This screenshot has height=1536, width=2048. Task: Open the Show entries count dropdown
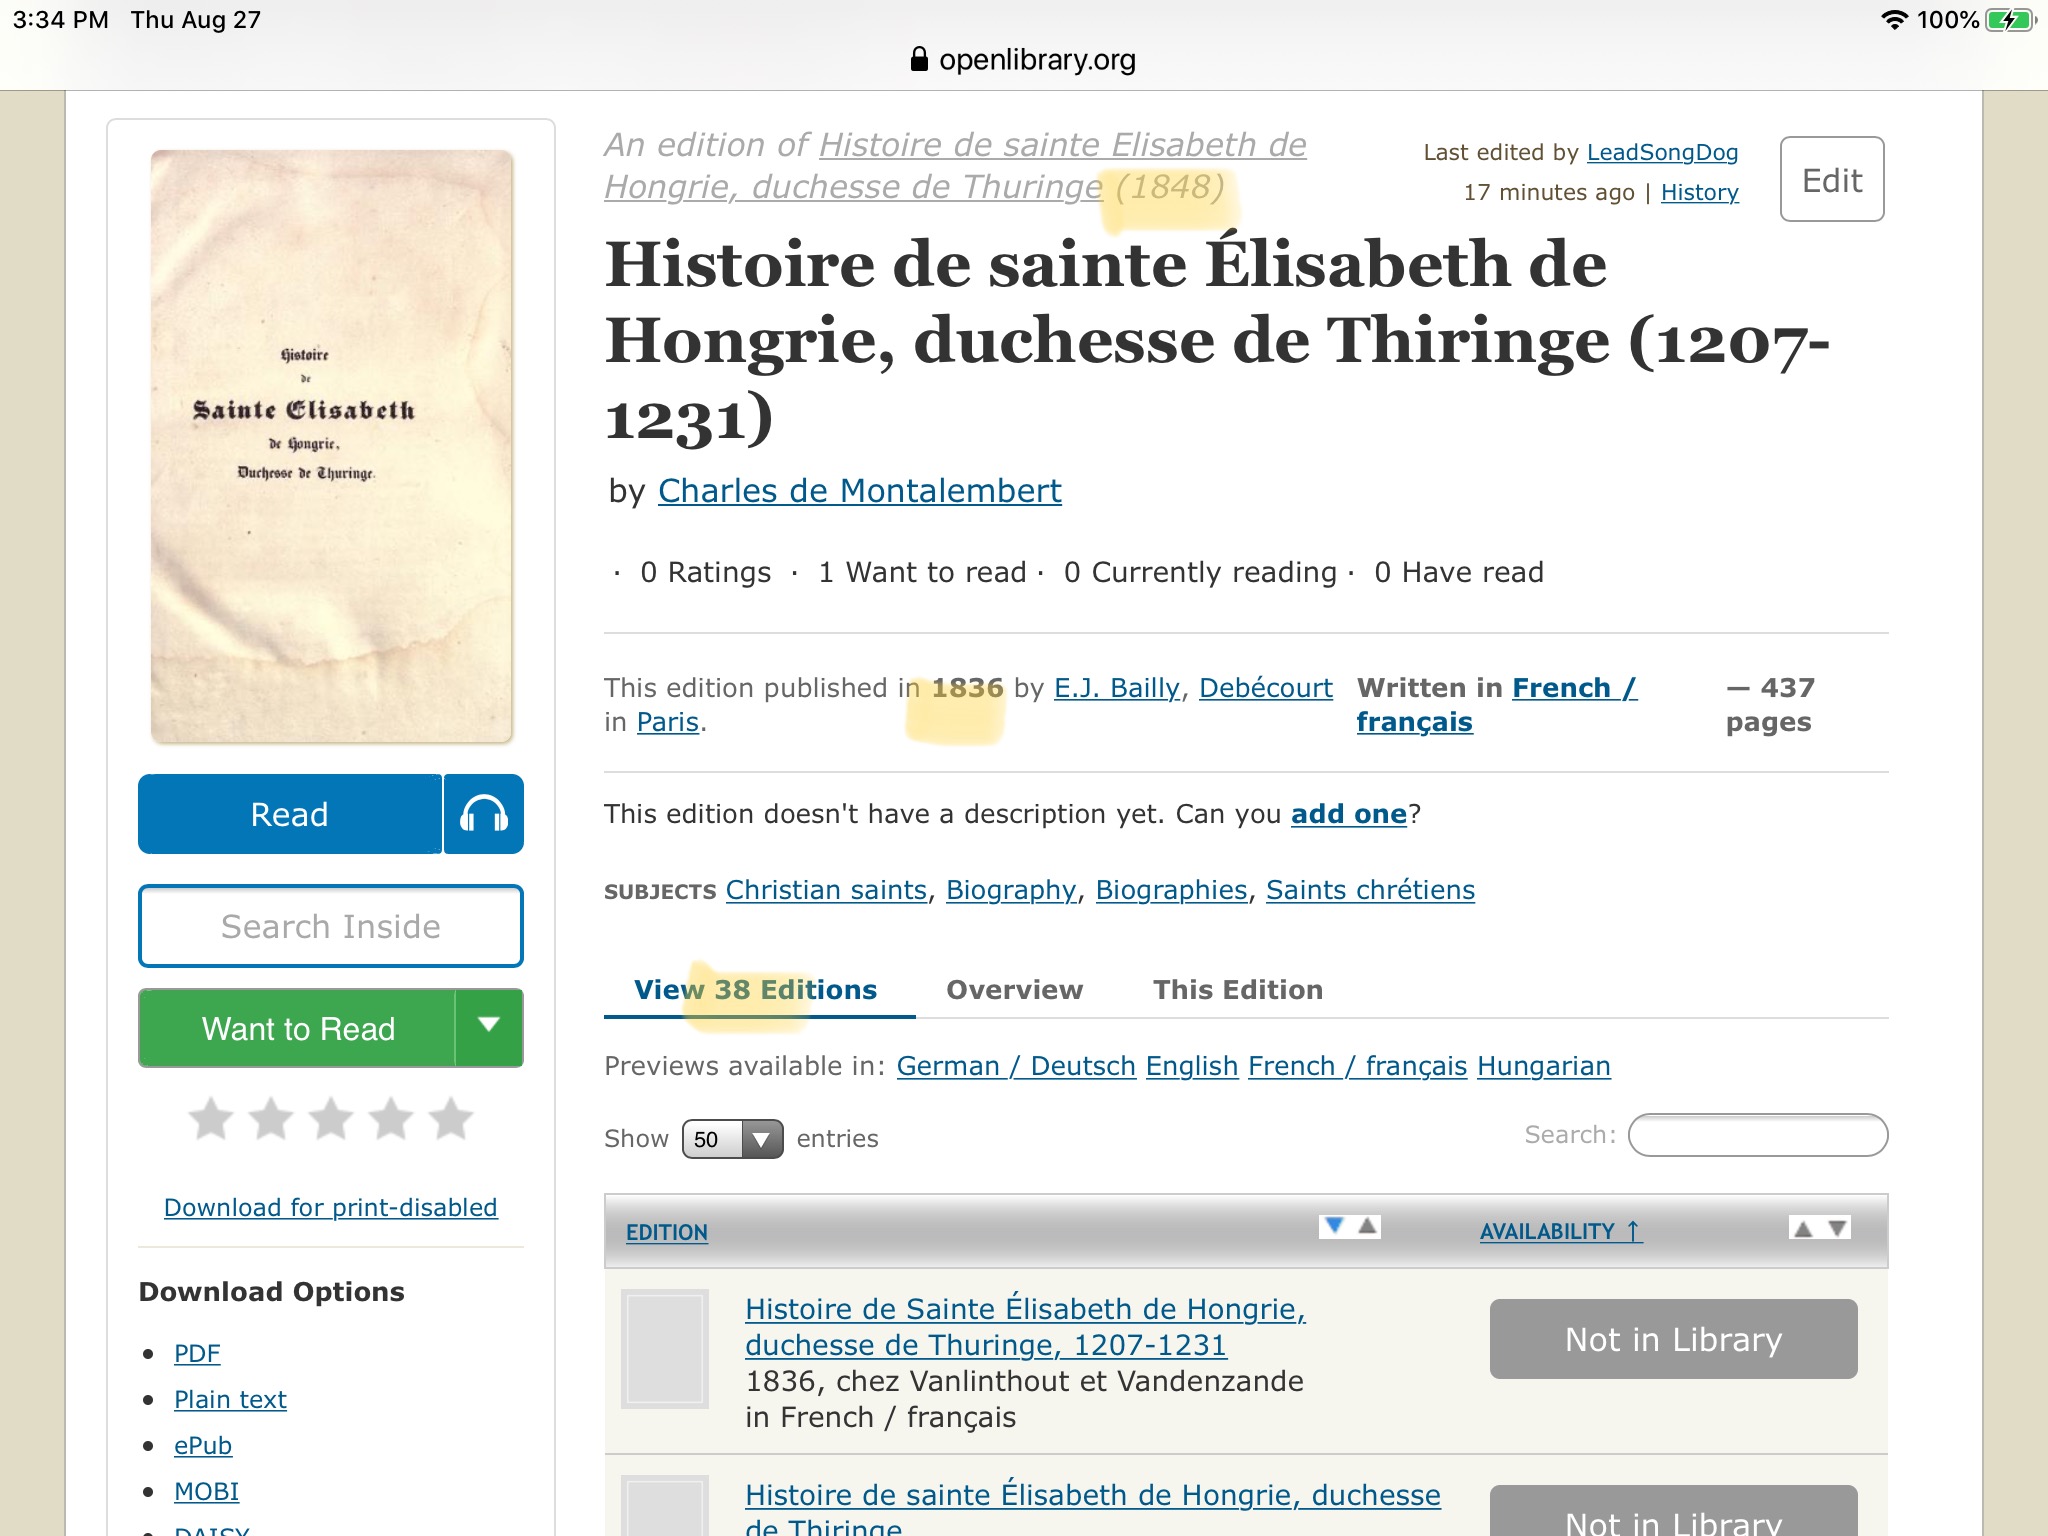click(732, 1139)
